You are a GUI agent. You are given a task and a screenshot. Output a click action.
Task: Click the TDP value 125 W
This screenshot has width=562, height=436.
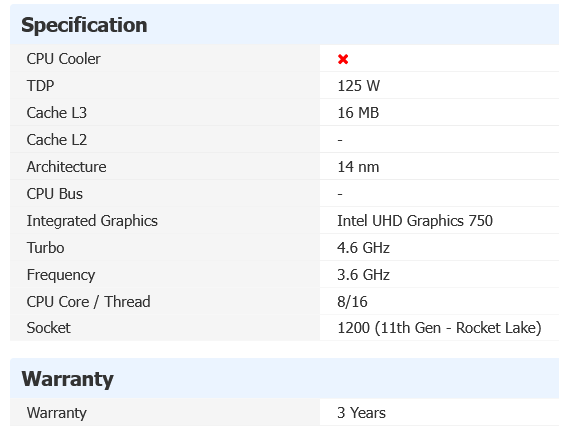coord(358,86)
